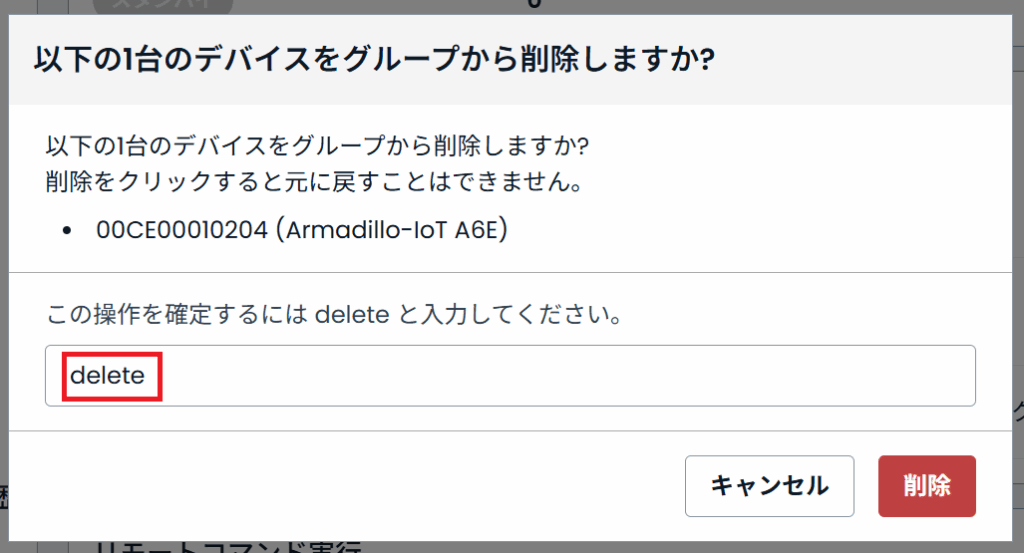Select device entry 00CE00010204 (Armadillo-IoT A6E)
Viewport: 1024px width, 553px height.
pyautogui.click(x=303, y=229)
